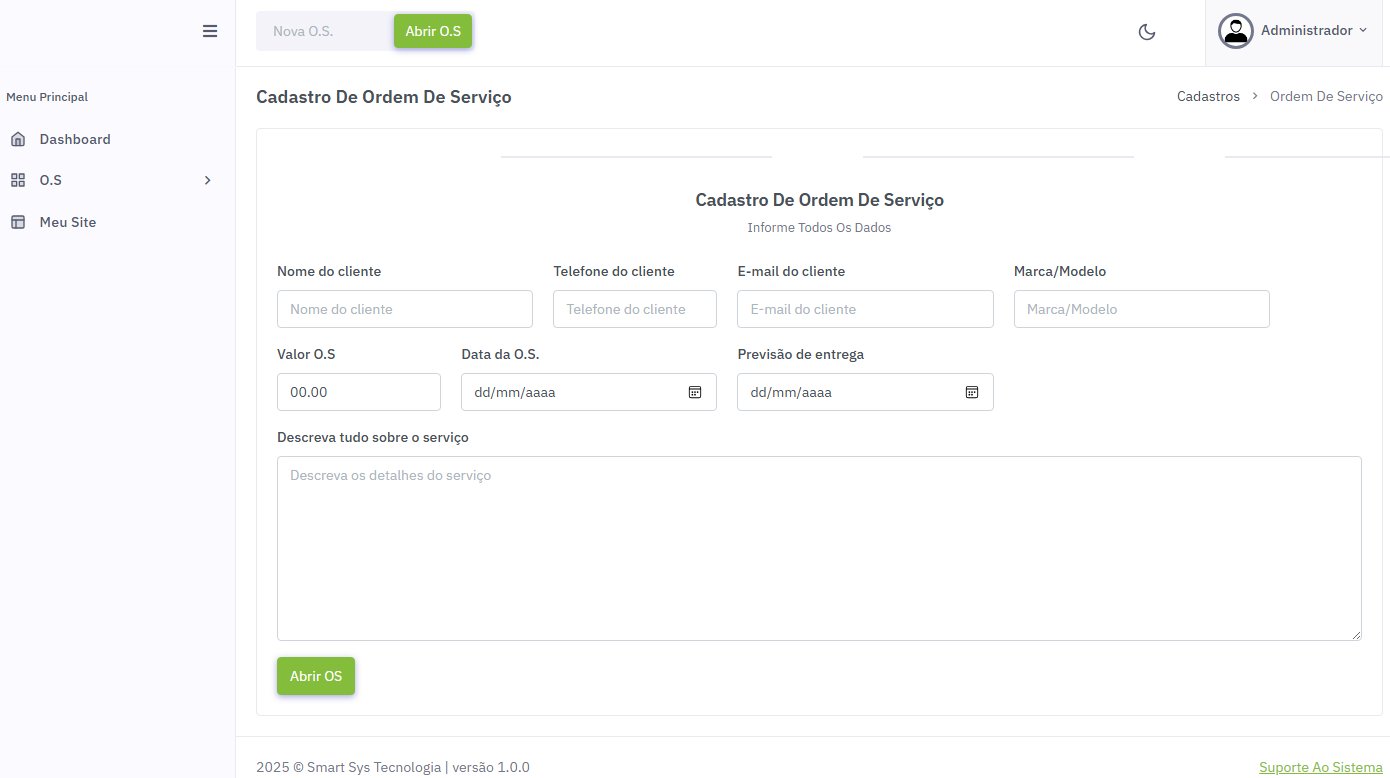Click the Cadastros breadcrumb link
Image resolution: width=1390 pixels, height=778 pixels.
(1208, 97)
